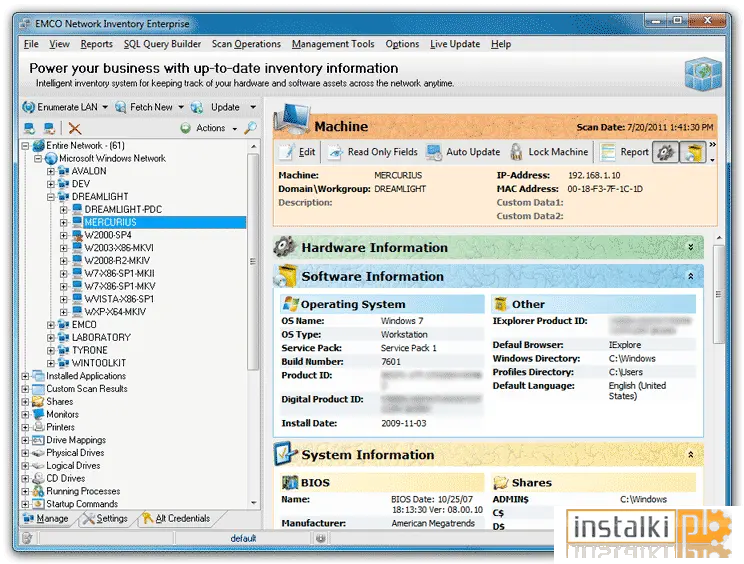
Task: Collapse the System Information section chevron
Action: coord(691,454)
